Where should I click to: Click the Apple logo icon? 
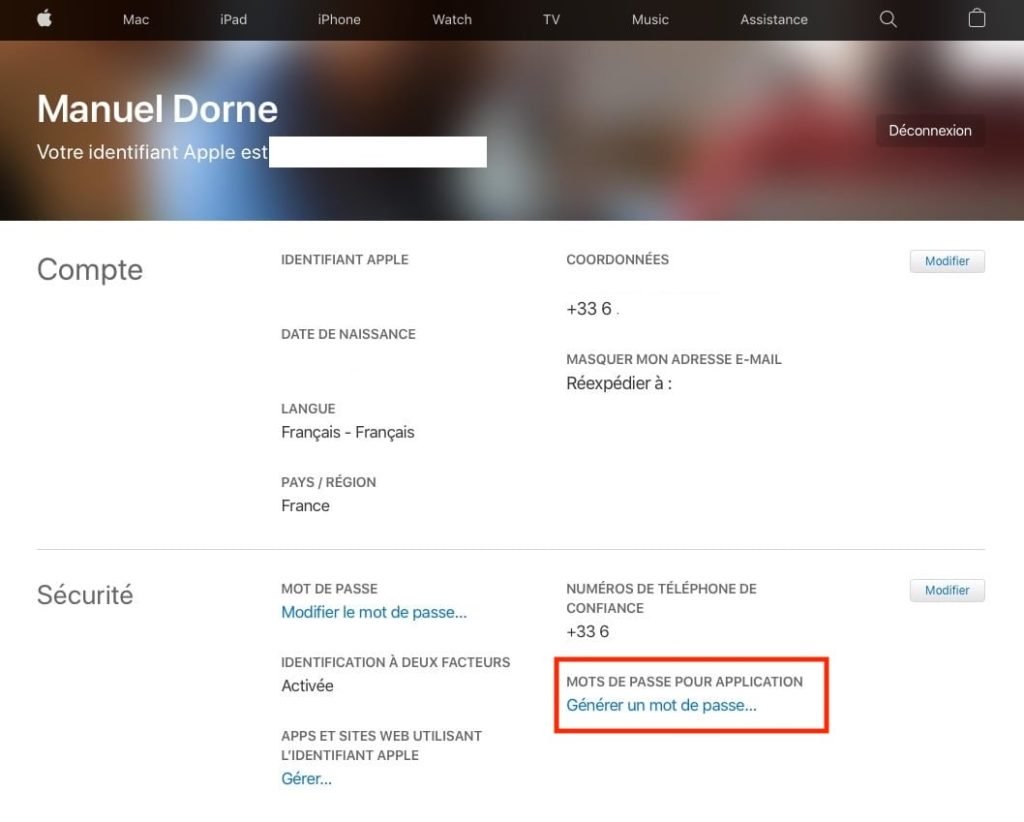point(44,18)
